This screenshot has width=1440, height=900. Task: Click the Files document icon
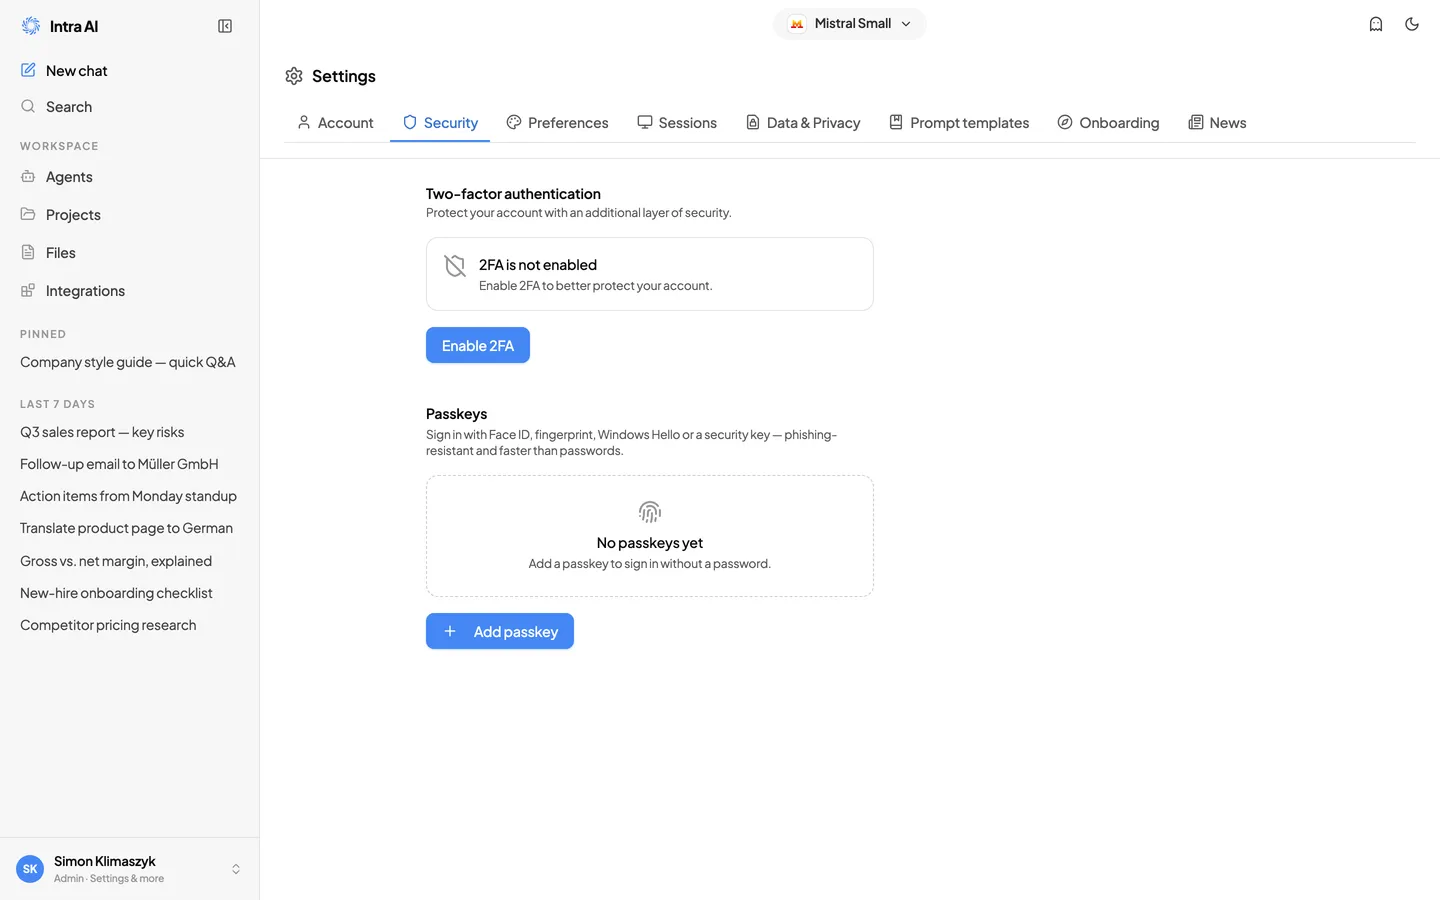pyautogui.click(x=28, y=252)
